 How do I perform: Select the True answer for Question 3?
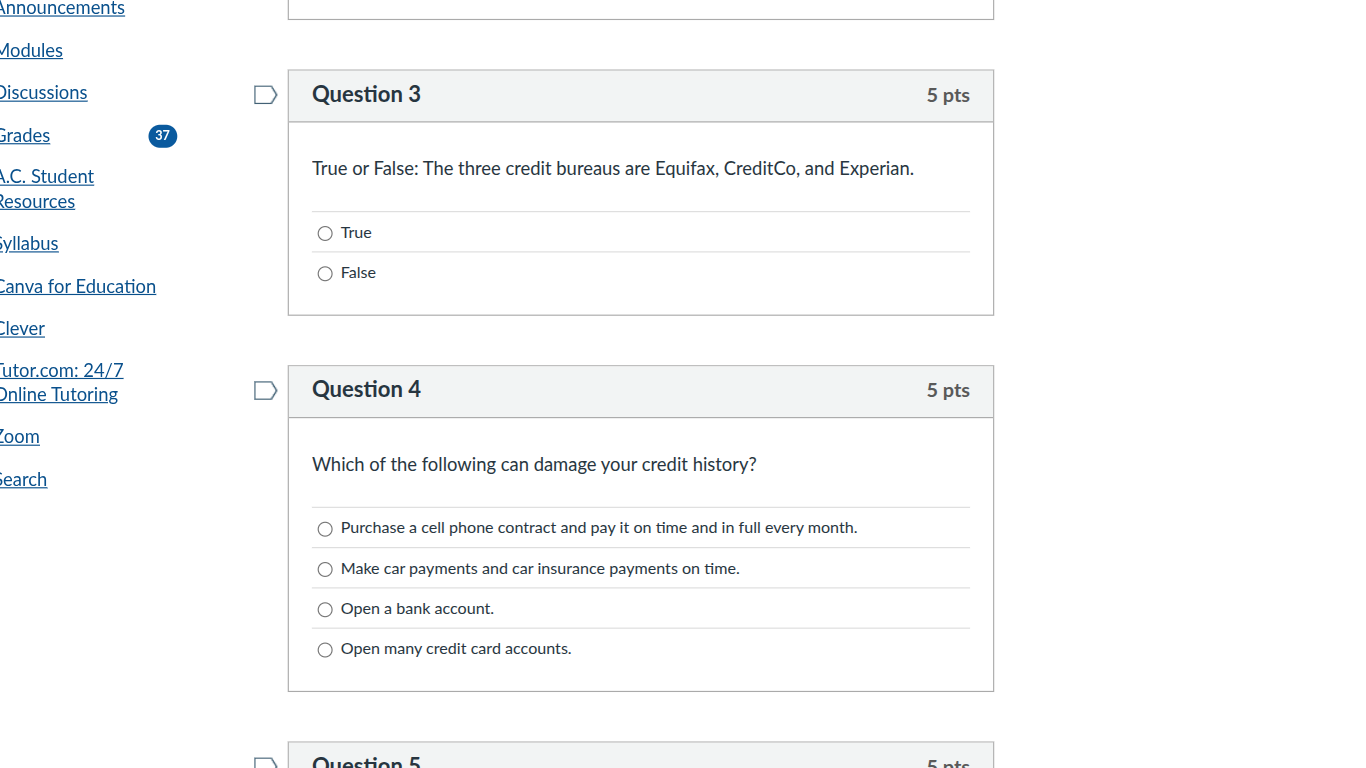325,232
